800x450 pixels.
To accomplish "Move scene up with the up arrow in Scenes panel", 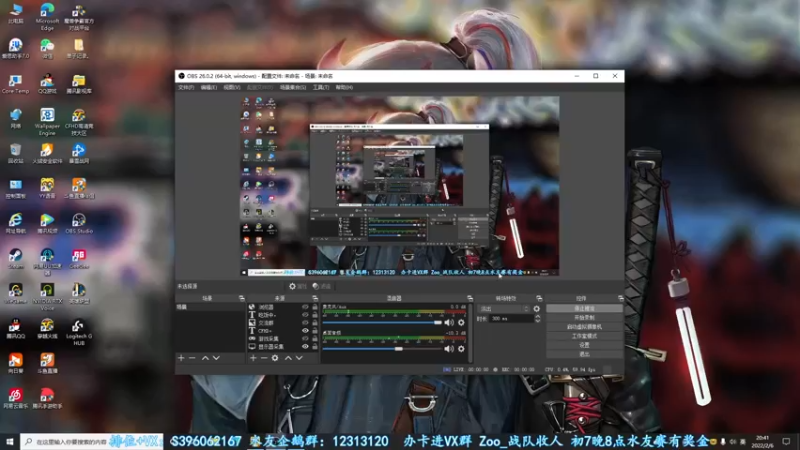I will click(x=205, y=358).
